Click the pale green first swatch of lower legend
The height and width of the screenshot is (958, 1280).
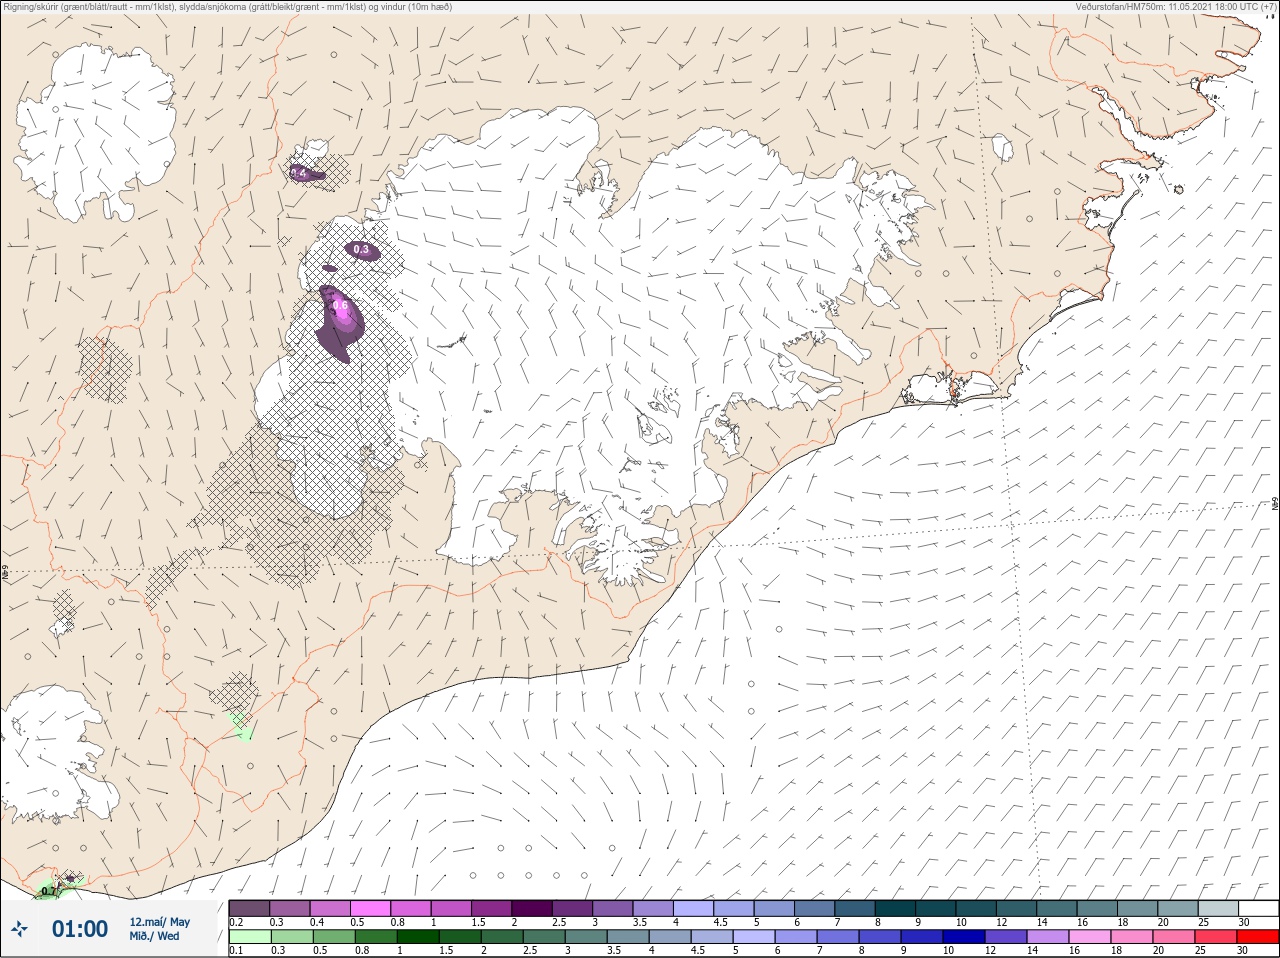tap(249, 938)
